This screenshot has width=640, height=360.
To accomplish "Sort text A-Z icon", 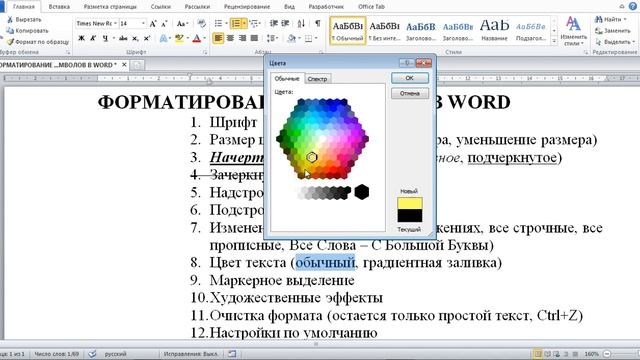I will [x=301, y=24].
